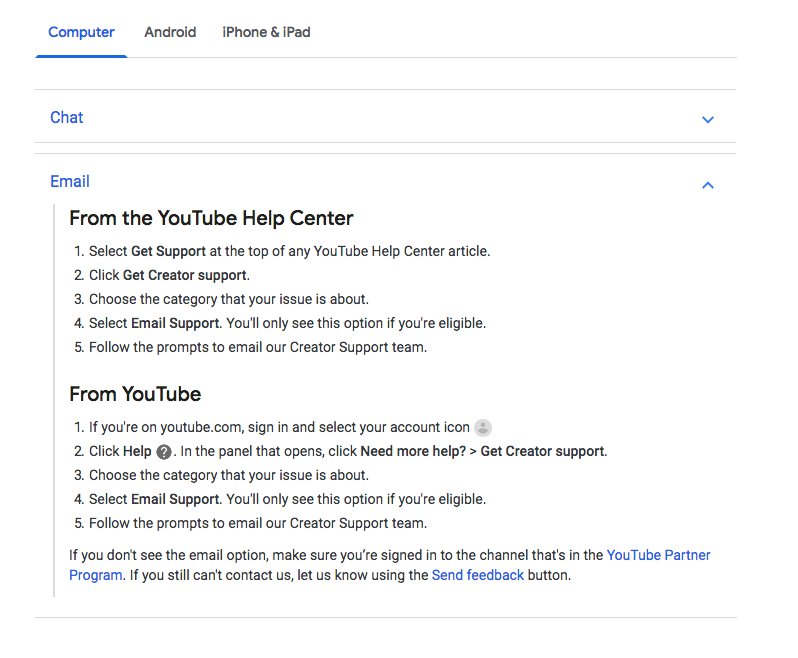
Task: Click 'Select Email Support' step under From YouTube
Action: [288, 499]
